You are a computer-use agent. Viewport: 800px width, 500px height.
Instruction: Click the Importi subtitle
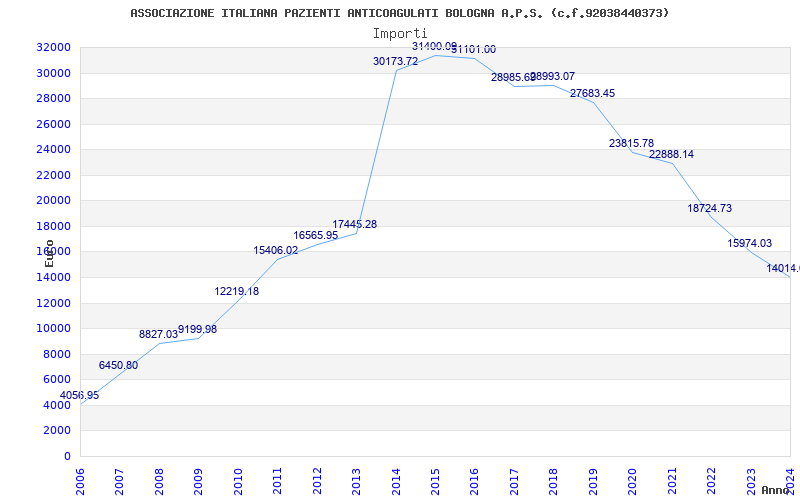click(x=399, y=34)
